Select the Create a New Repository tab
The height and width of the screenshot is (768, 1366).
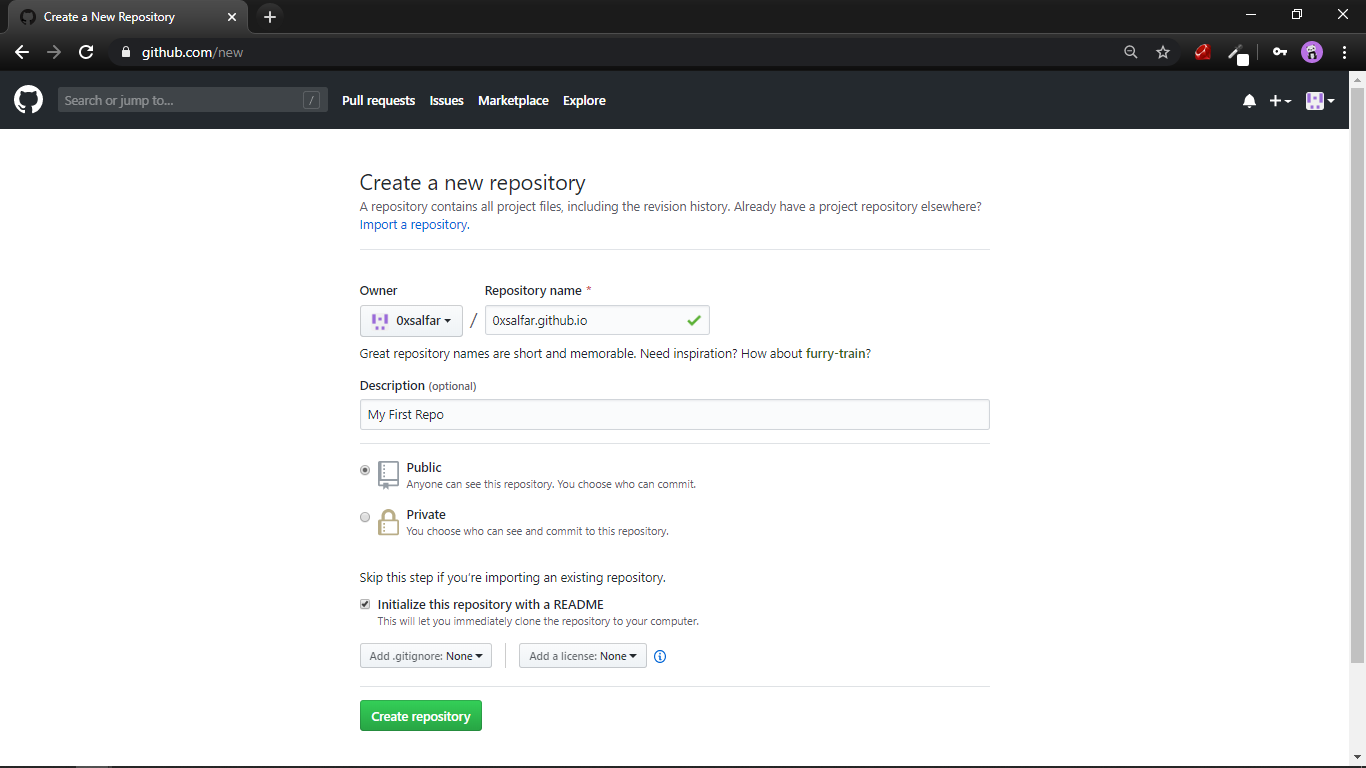128,17
